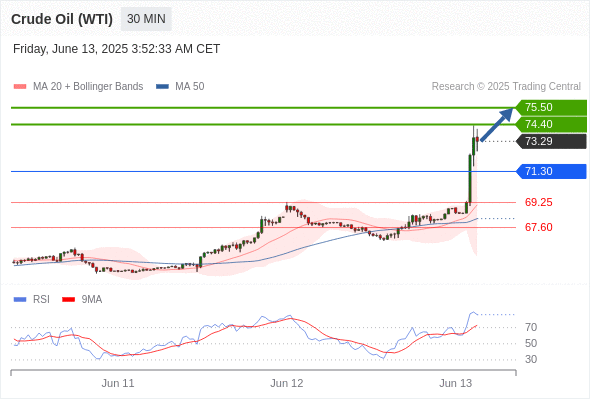Click the MA 20 + Bollinger Bands legend text
This screenshot has width=590, height=400.
coord(88,87)
